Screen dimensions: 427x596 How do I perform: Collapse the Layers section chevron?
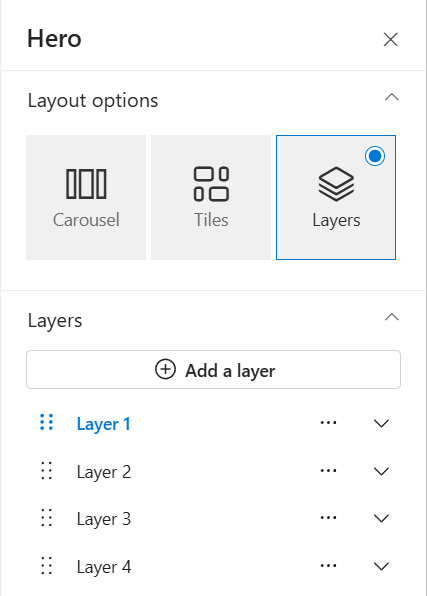[392, 317]
